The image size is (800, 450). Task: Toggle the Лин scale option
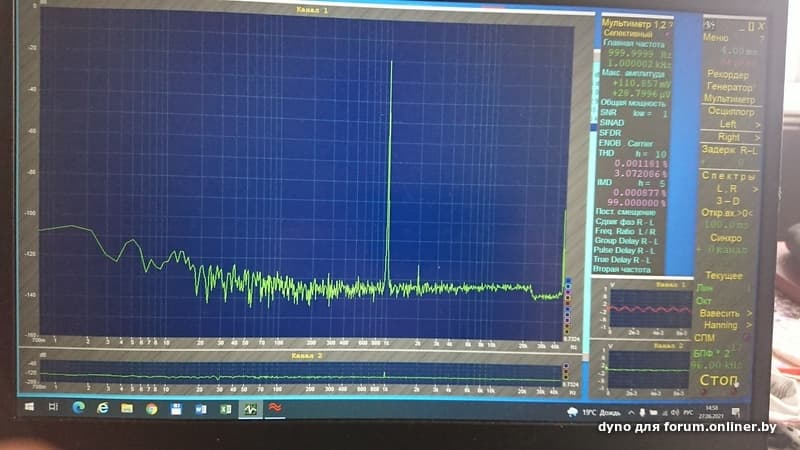[704, 289]
